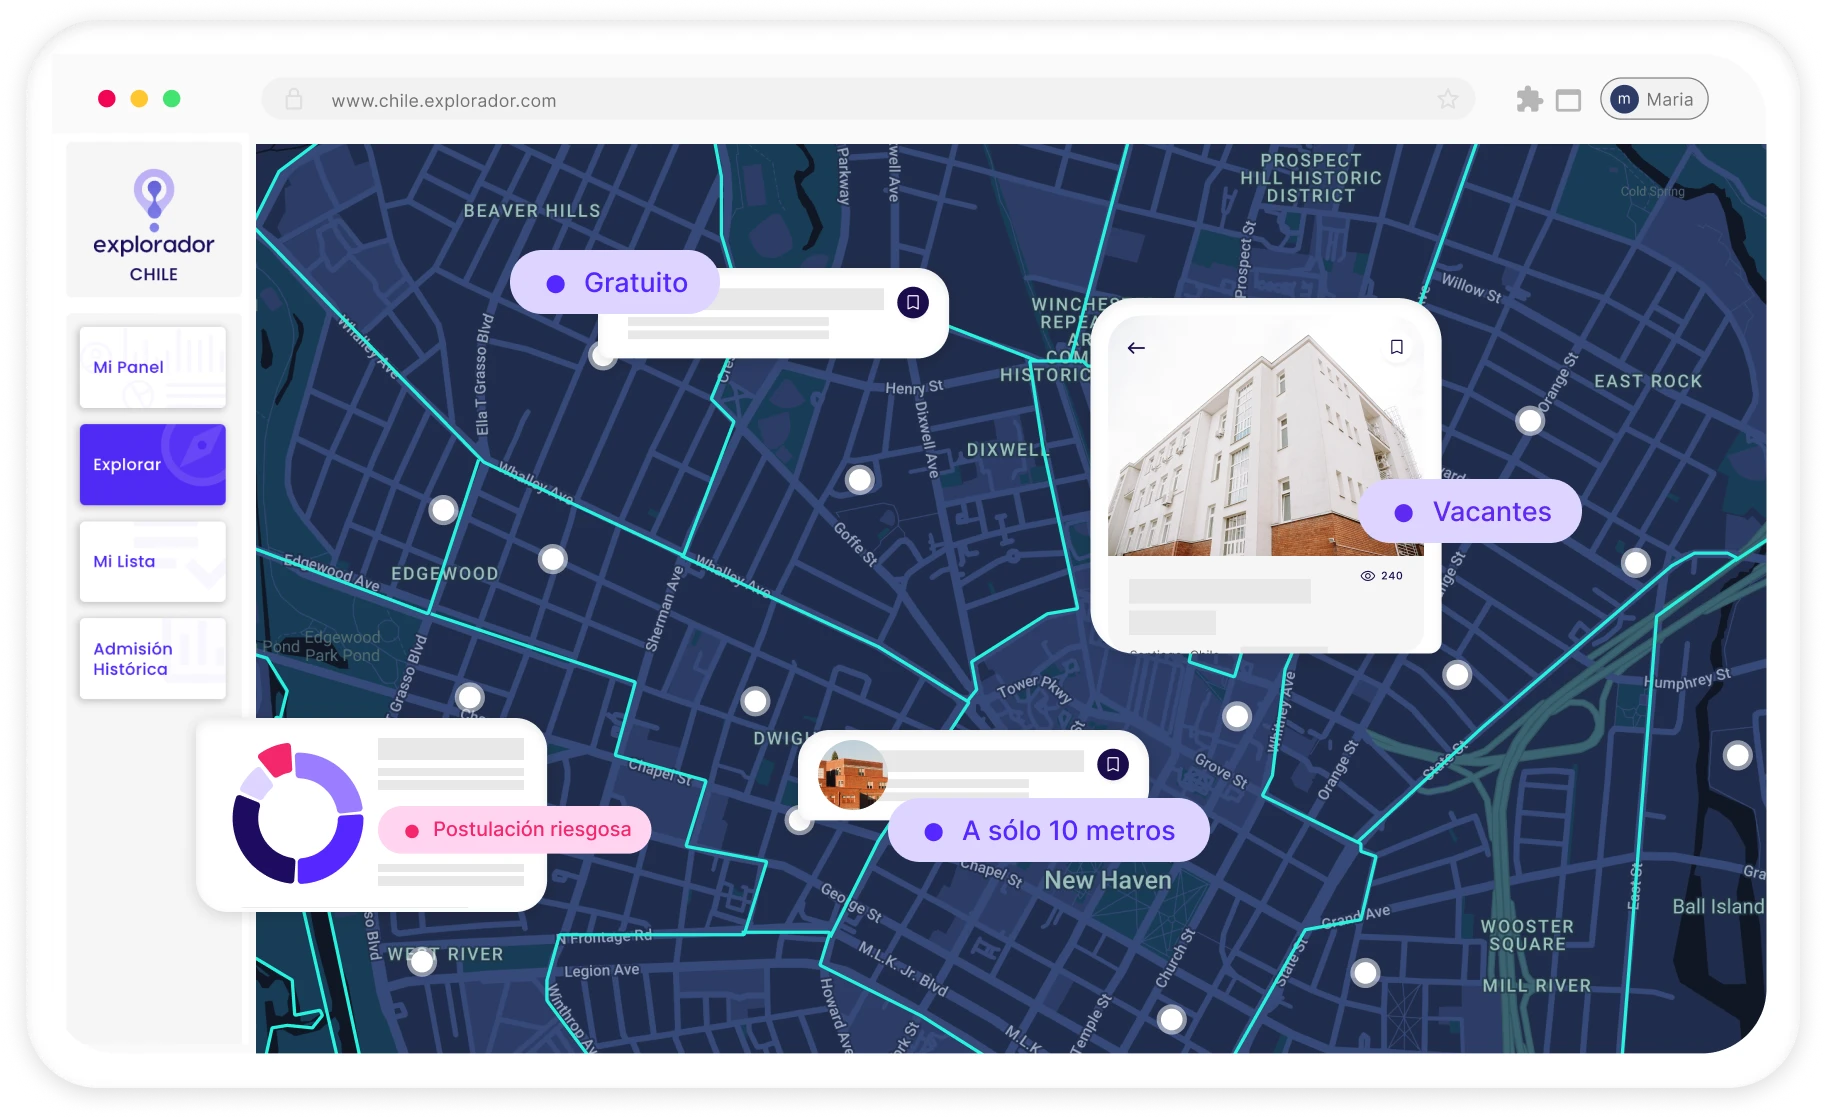1825x1118 pixels.
Task: Select the map marker near Edgewood label
Action: 443,510
